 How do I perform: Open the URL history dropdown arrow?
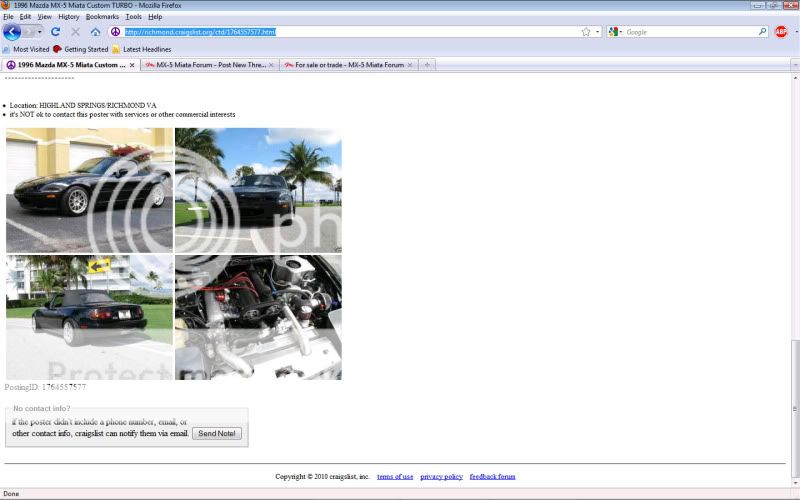pyautogui.click(x=598, y=32)
